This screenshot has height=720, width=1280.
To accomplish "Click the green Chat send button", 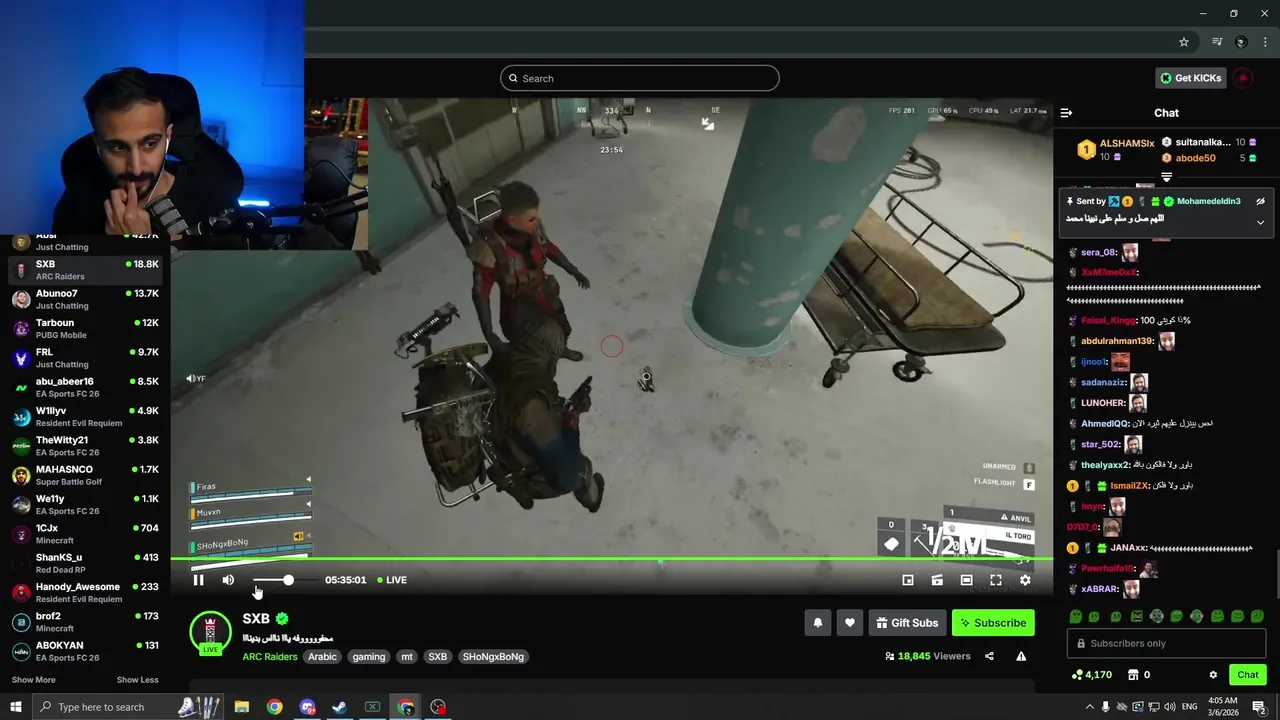I will coord(1247,675).
